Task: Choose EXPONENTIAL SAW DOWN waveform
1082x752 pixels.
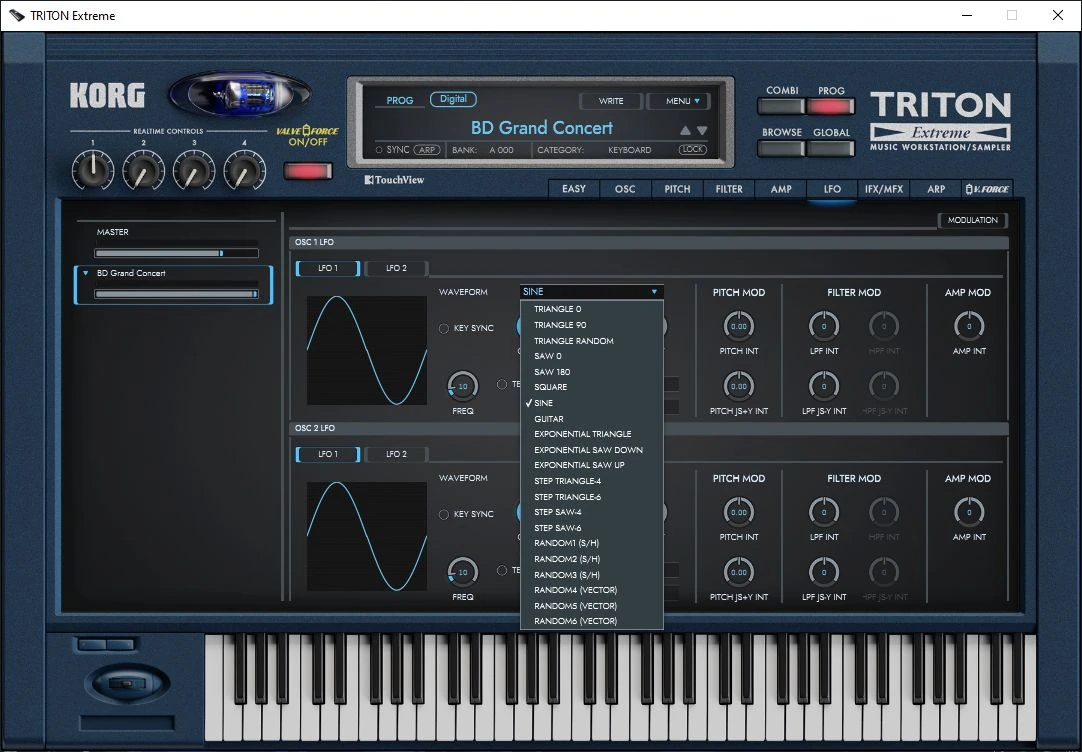Action: [x=591, y=450]
